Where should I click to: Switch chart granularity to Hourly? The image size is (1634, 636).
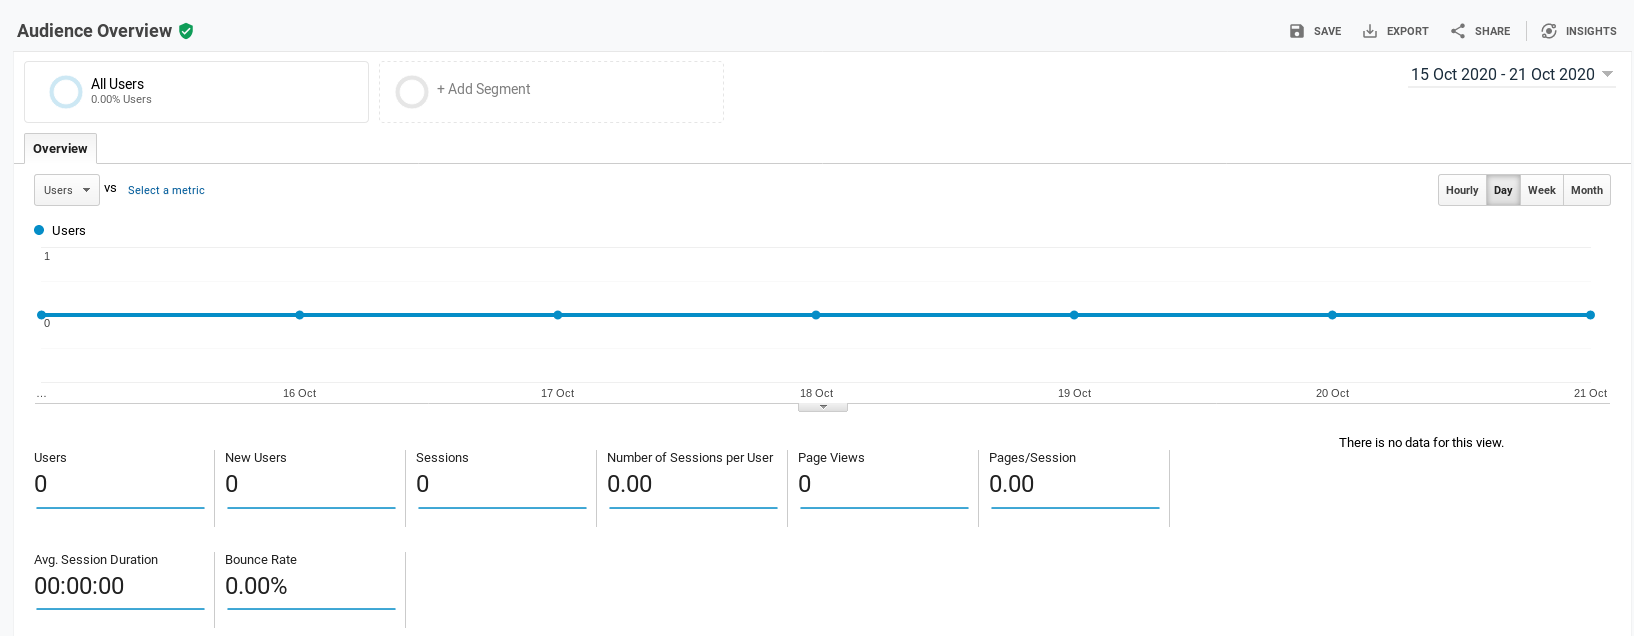click(1462, 190)
